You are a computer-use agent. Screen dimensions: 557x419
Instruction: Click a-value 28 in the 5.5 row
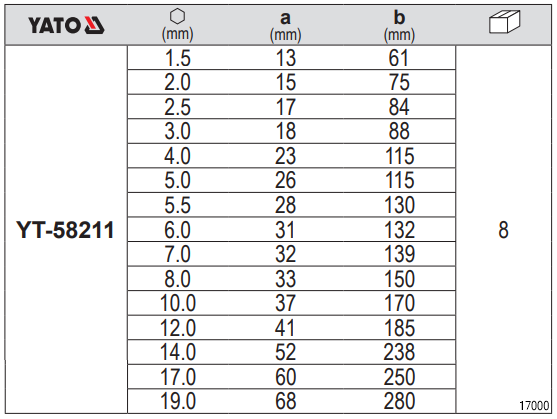tap(285, 205)
